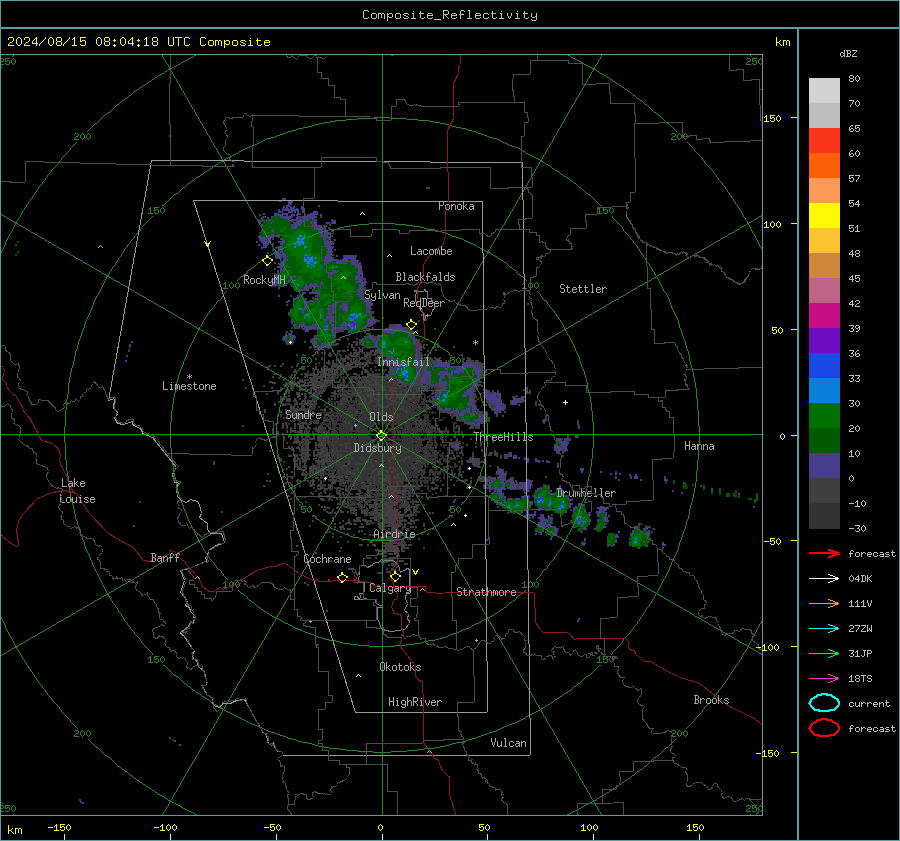Click the Banff label
The image size is (900, 841).
(165, 558)
